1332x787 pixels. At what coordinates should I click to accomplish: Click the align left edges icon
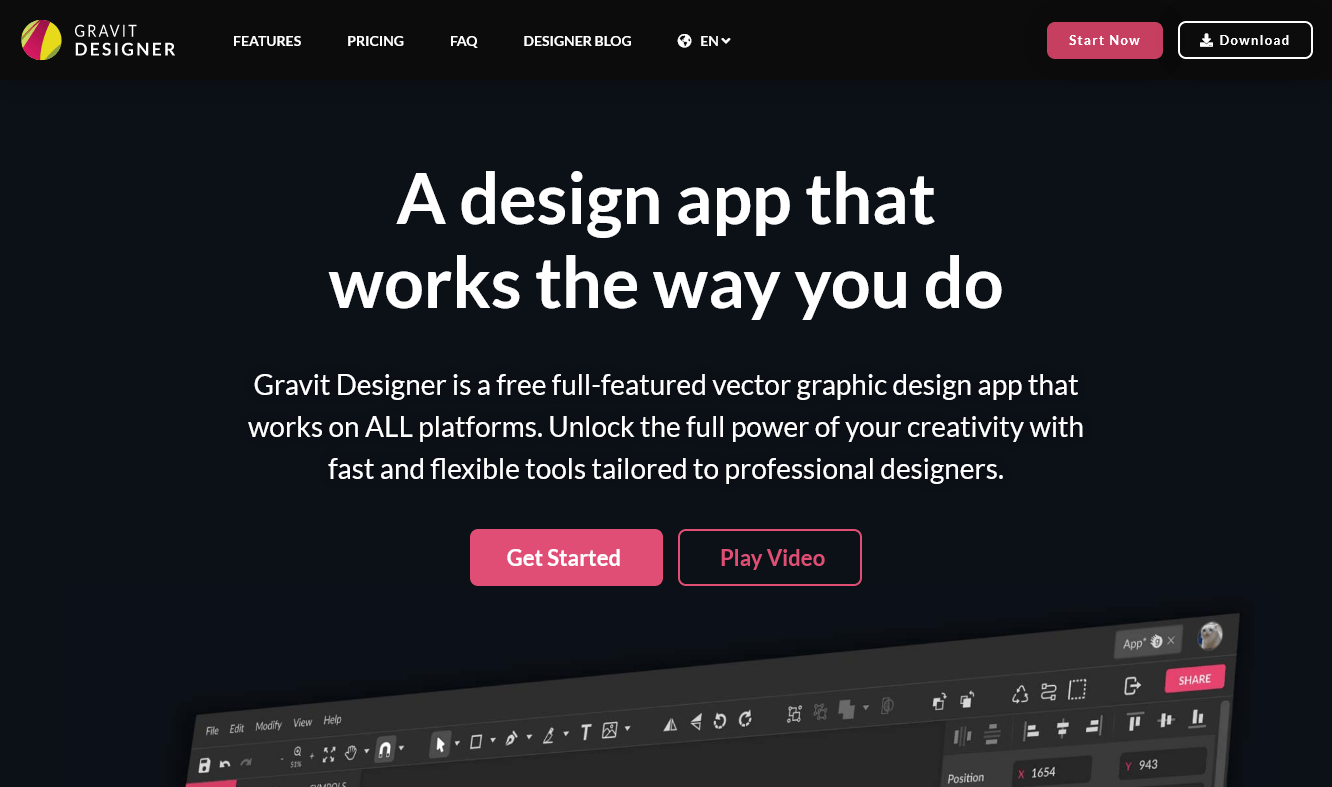tap(1032, 729)
